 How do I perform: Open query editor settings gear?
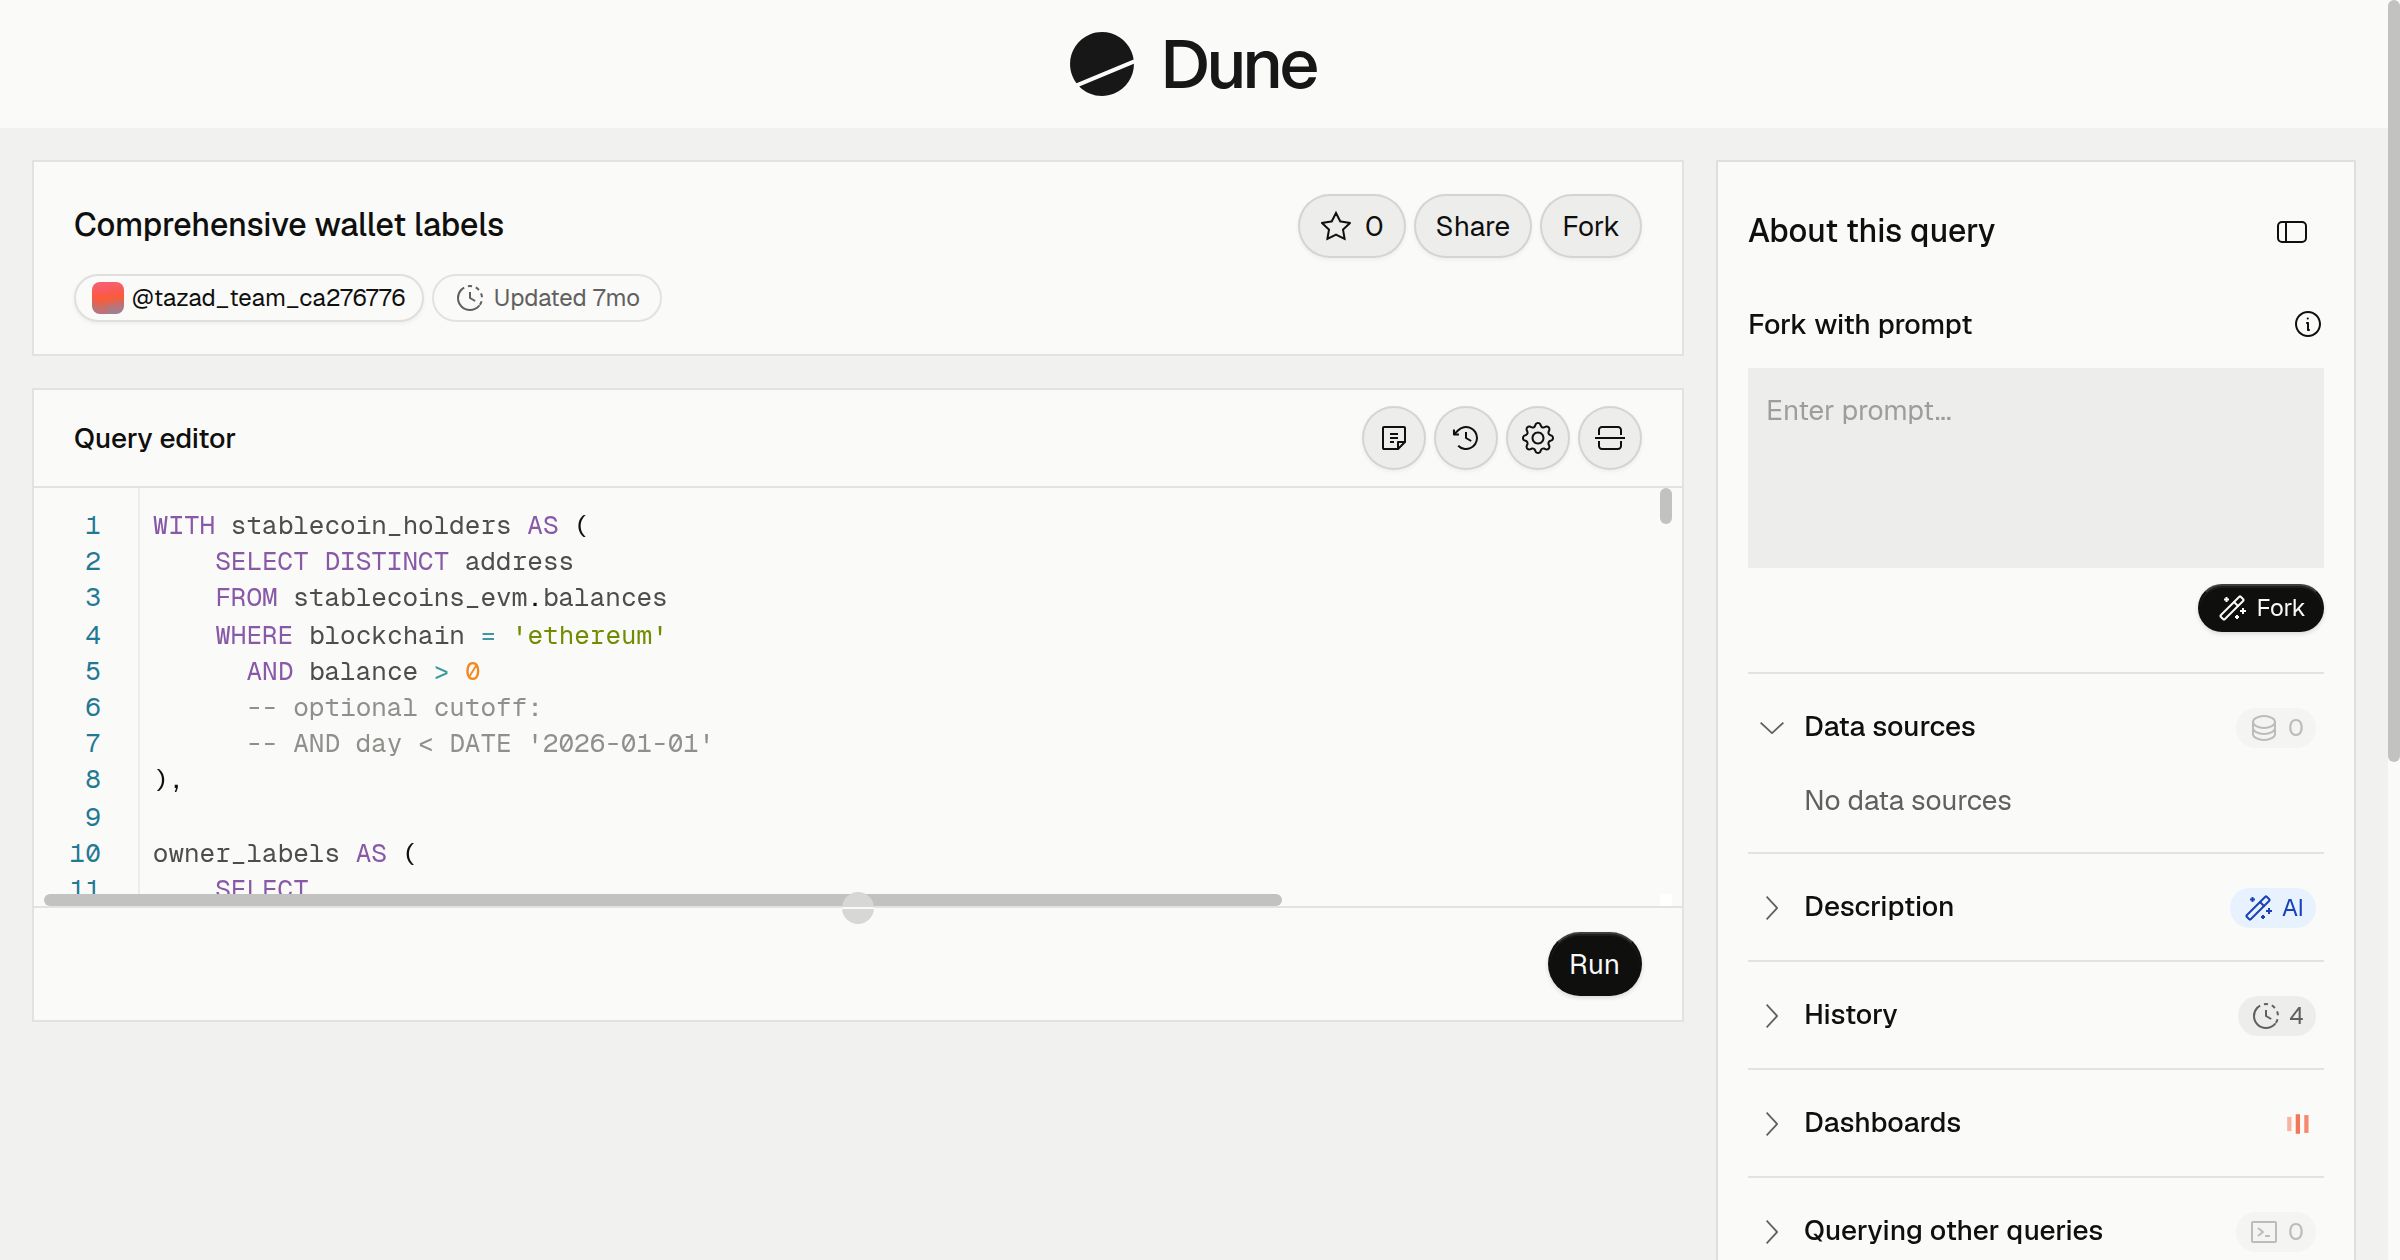point(1537,438)
